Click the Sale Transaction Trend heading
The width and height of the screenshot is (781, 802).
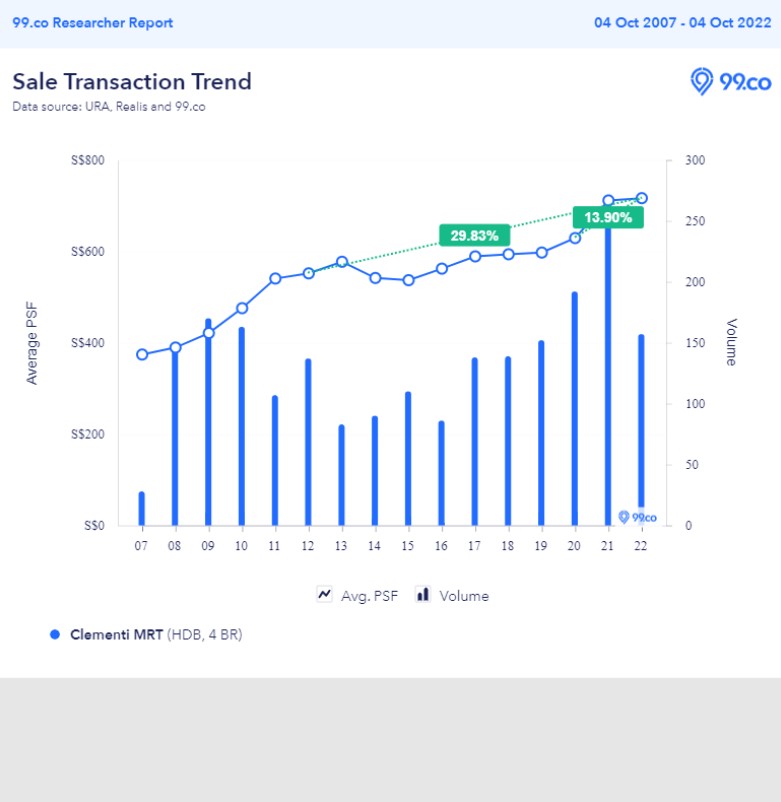tap(132, 82)
